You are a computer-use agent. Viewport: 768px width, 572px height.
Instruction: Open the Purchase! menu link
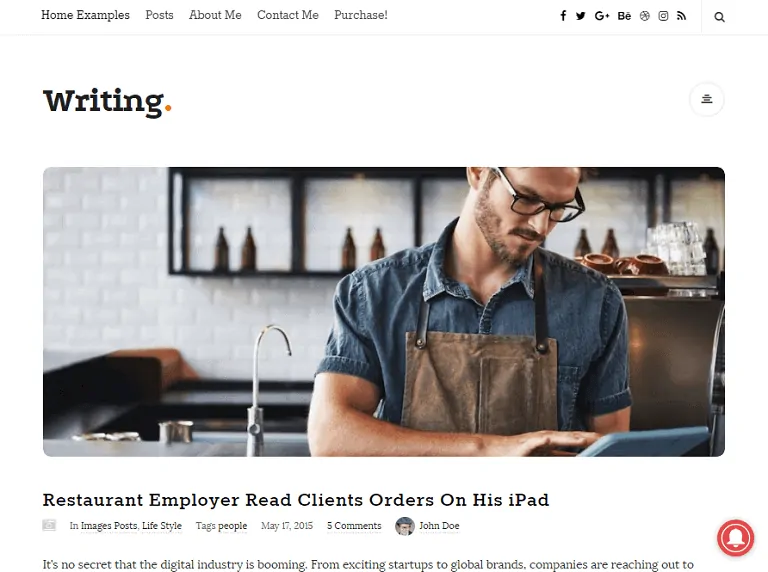point(360,15)
